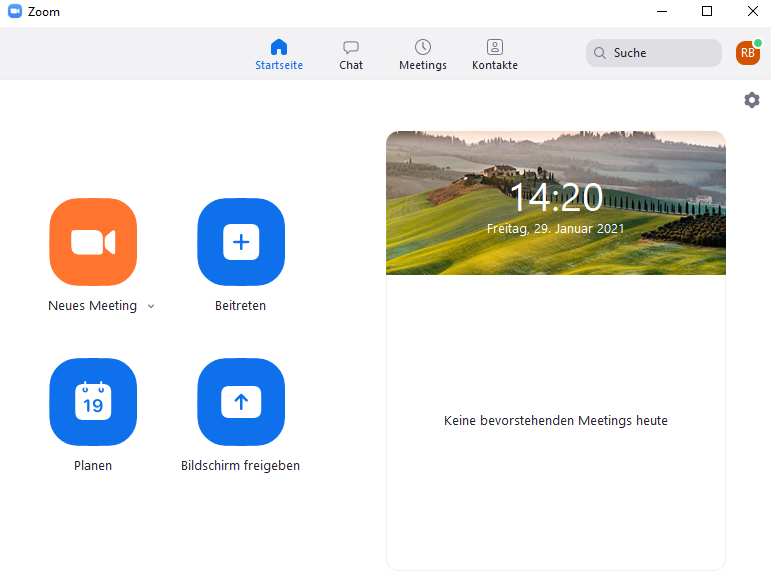Click the Planen label text
Image resolution: width=771 pixels, height=576 pixels.
(x=93, y=465)
